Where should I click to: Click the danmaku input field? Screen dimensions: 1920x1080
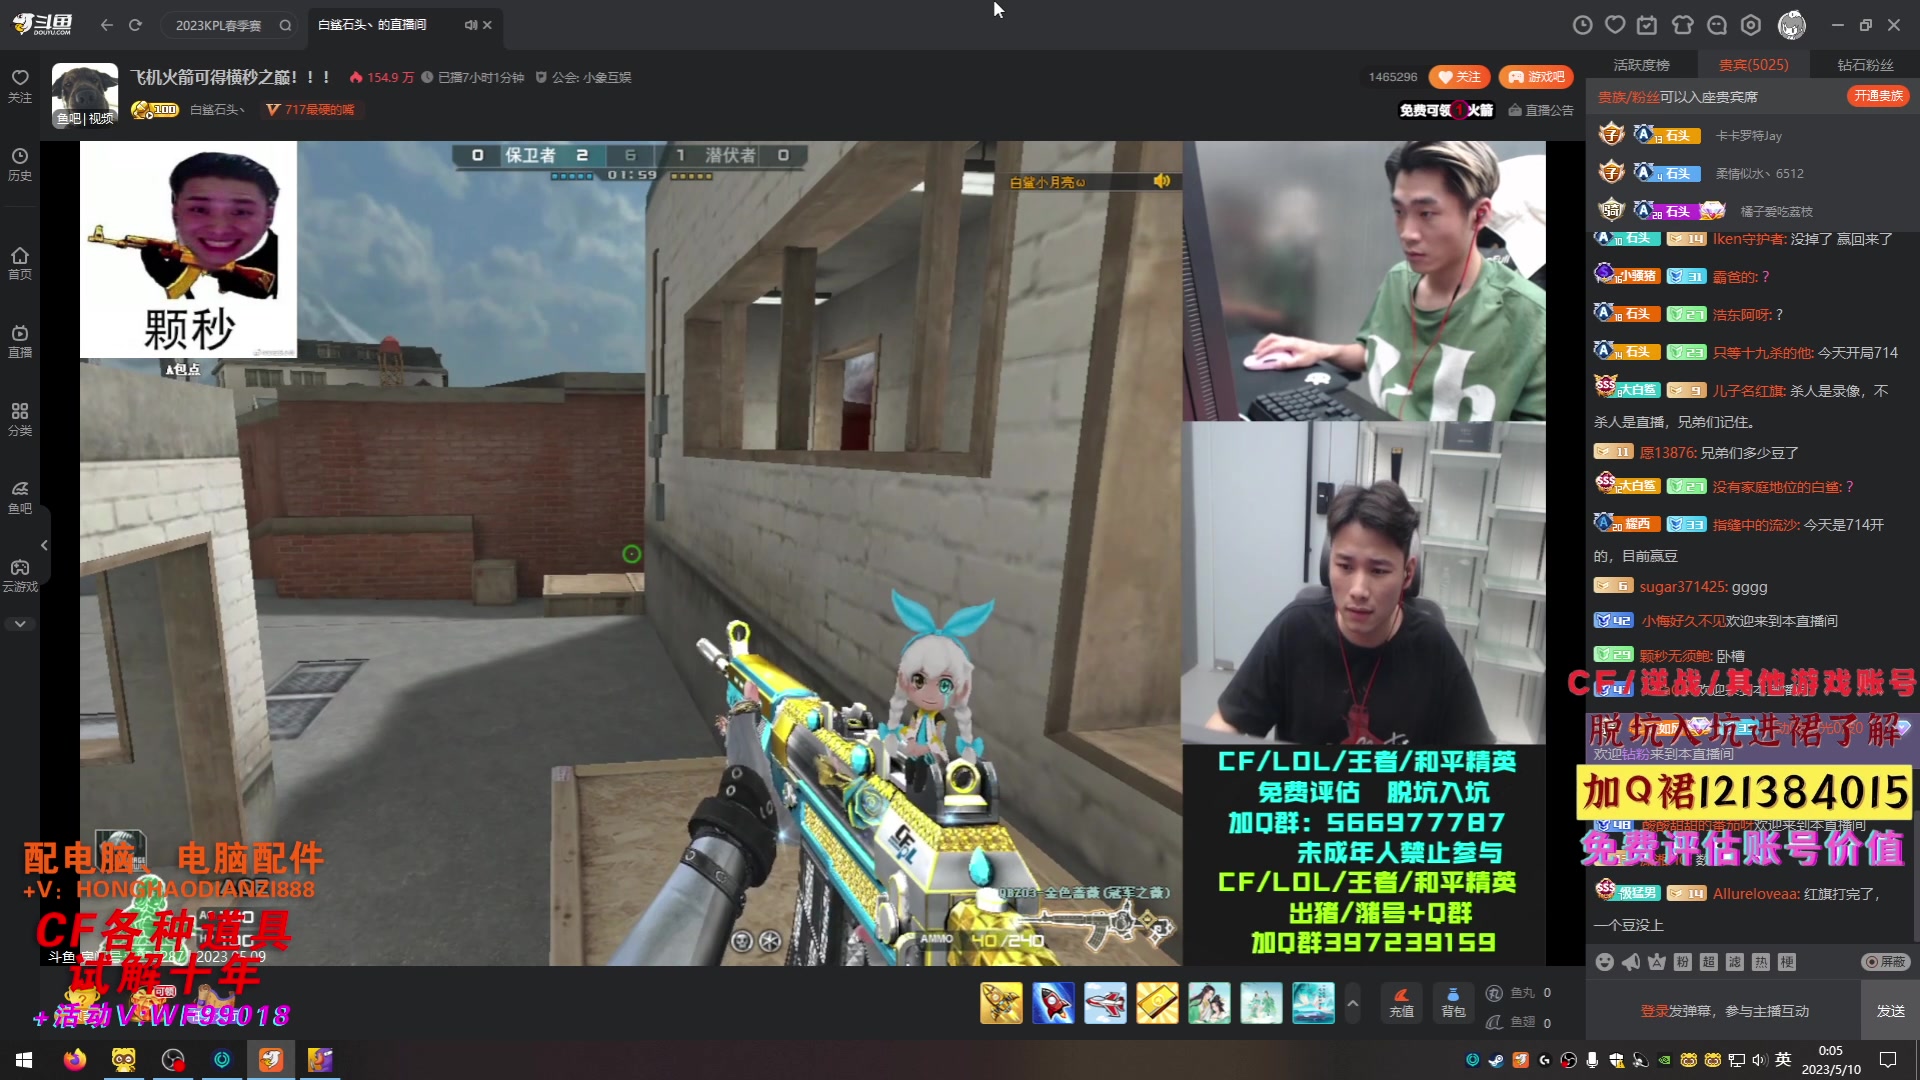click(1724, 1011)
